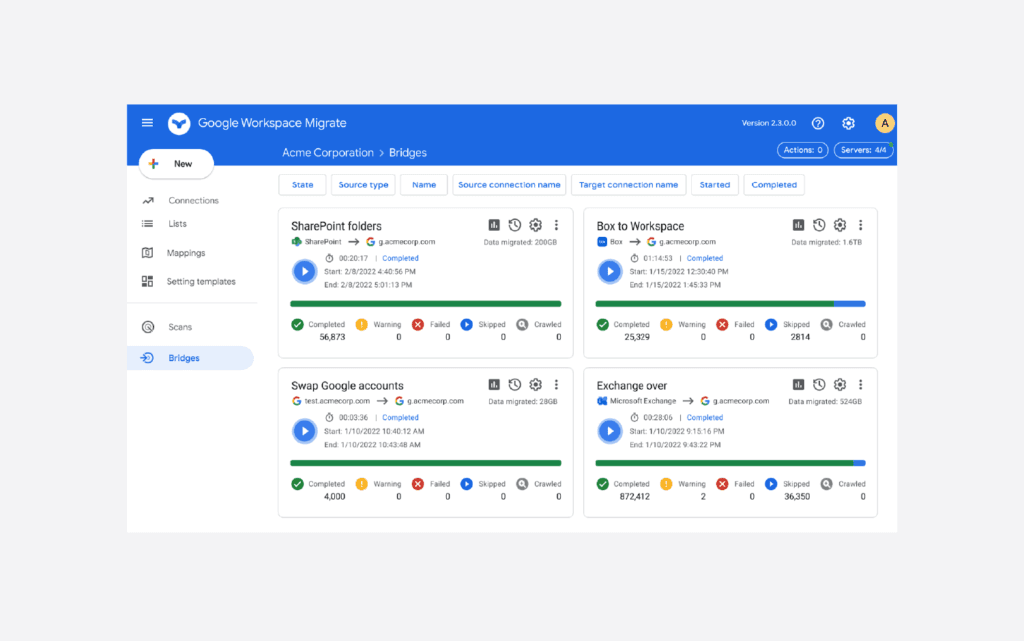
Task: Start the Box to Workspace bridge play button
Action: 610,272
